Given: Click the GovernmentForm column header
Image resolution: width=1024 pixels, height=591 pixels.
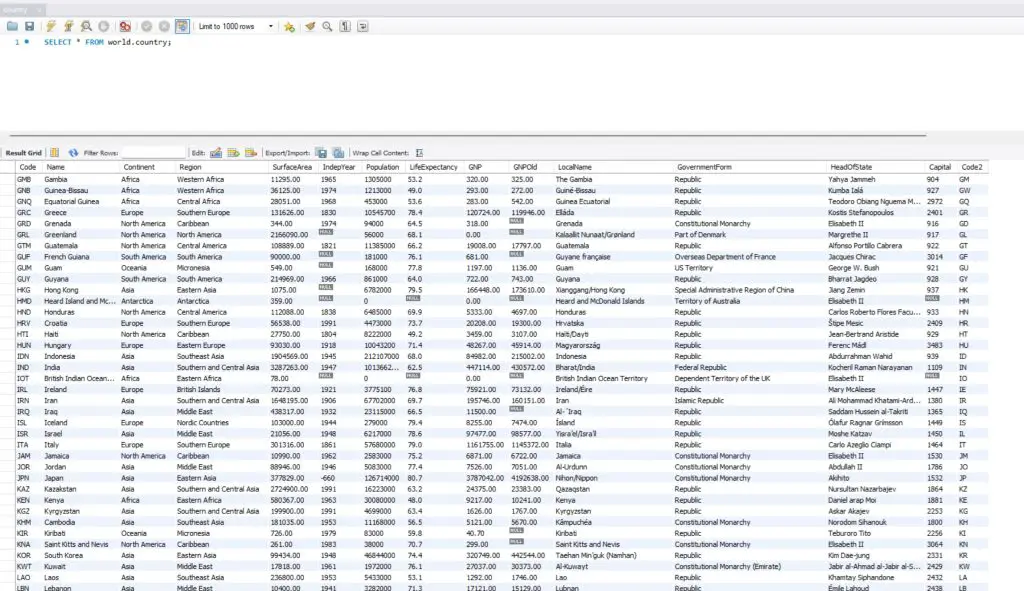Looking at the screenshot, I should pyautogui.click(x=704, y=167).
